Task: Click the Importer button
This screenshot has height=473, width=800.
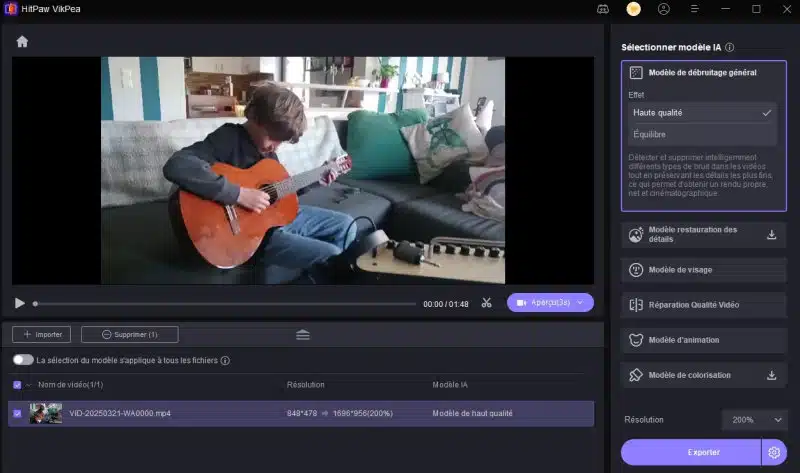Action: pos(41,335)
